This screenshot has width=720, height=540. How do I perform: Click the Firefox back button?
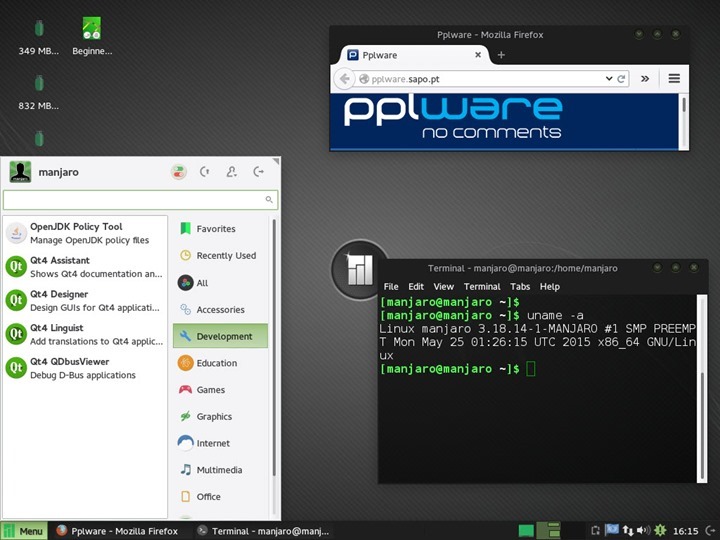click(x=344, y=79)
